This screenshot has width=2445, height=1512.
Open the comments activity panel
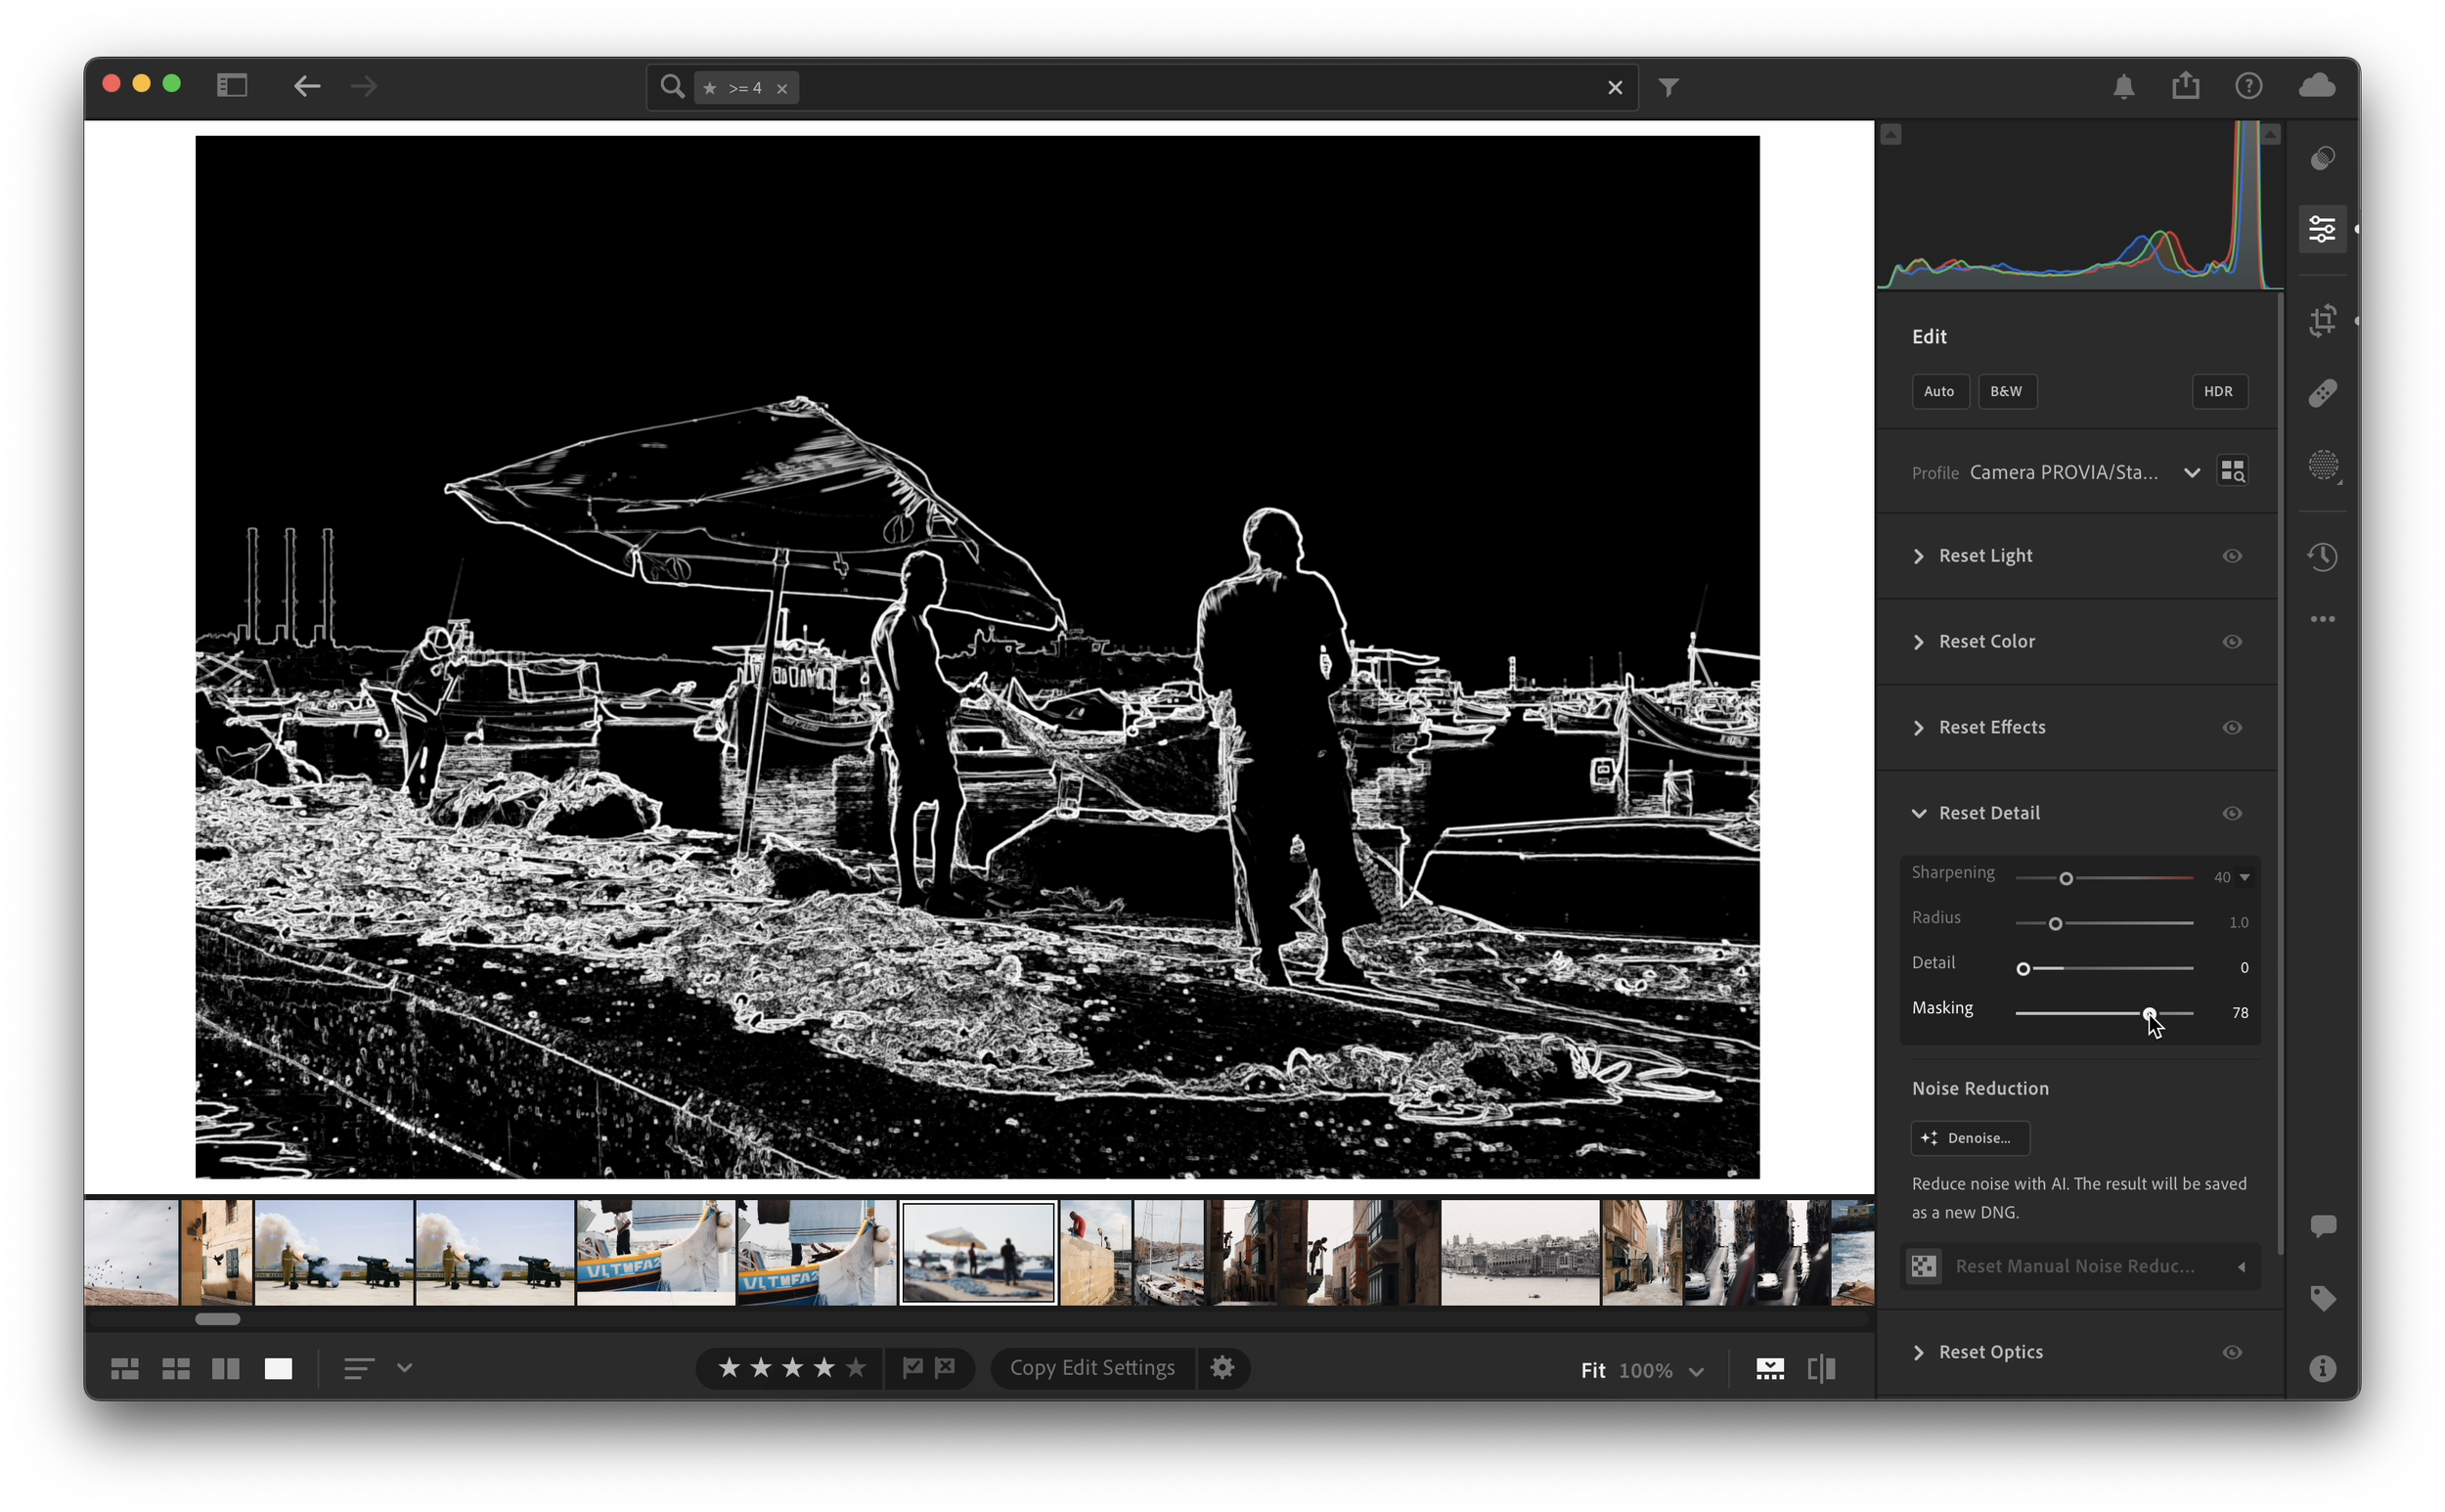tap(2322, 1226)
